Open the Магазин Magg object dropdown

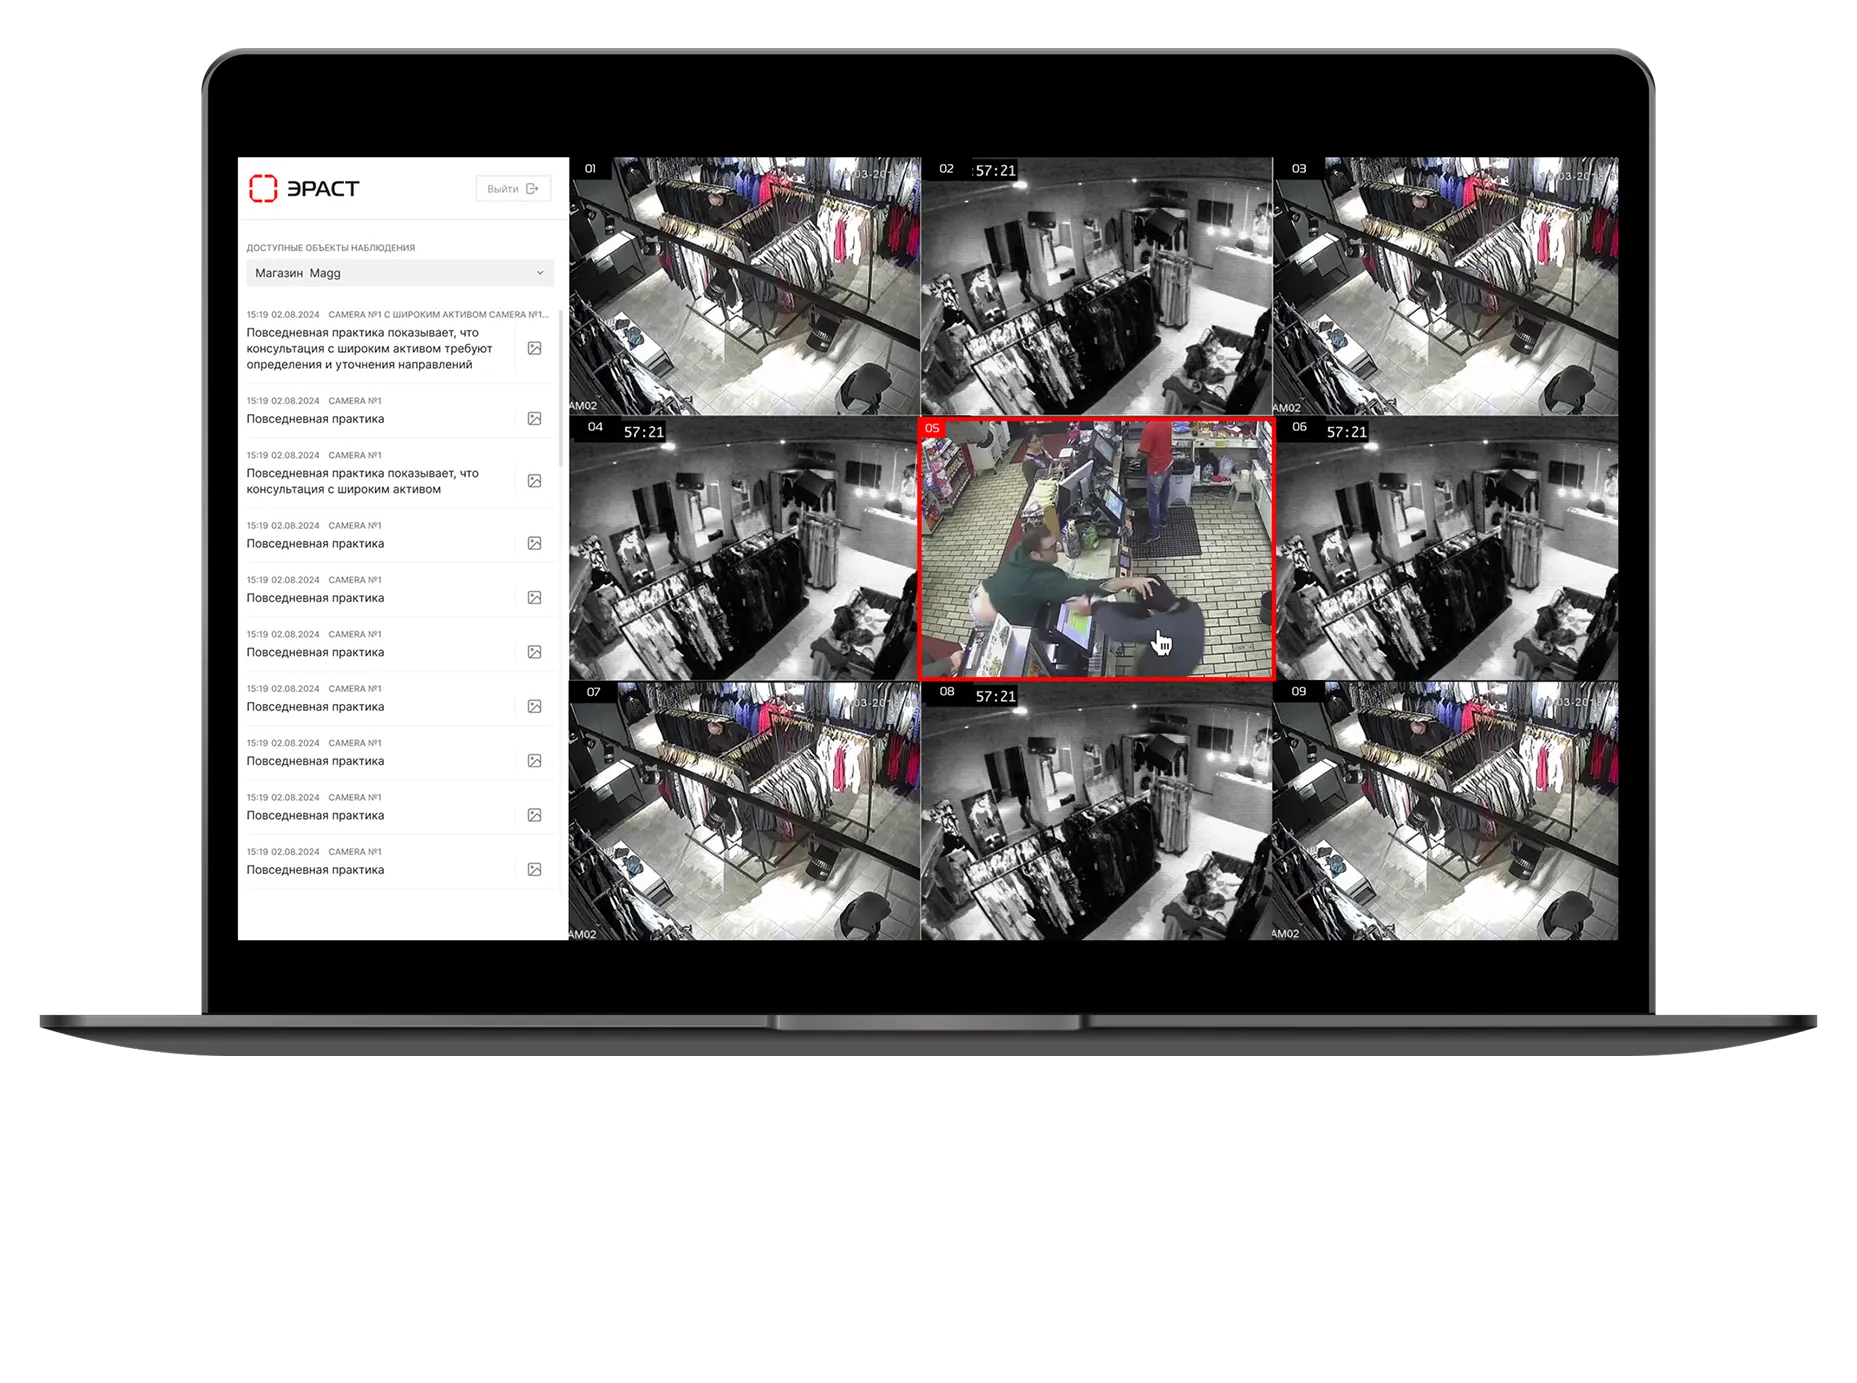tap(399, 273)
